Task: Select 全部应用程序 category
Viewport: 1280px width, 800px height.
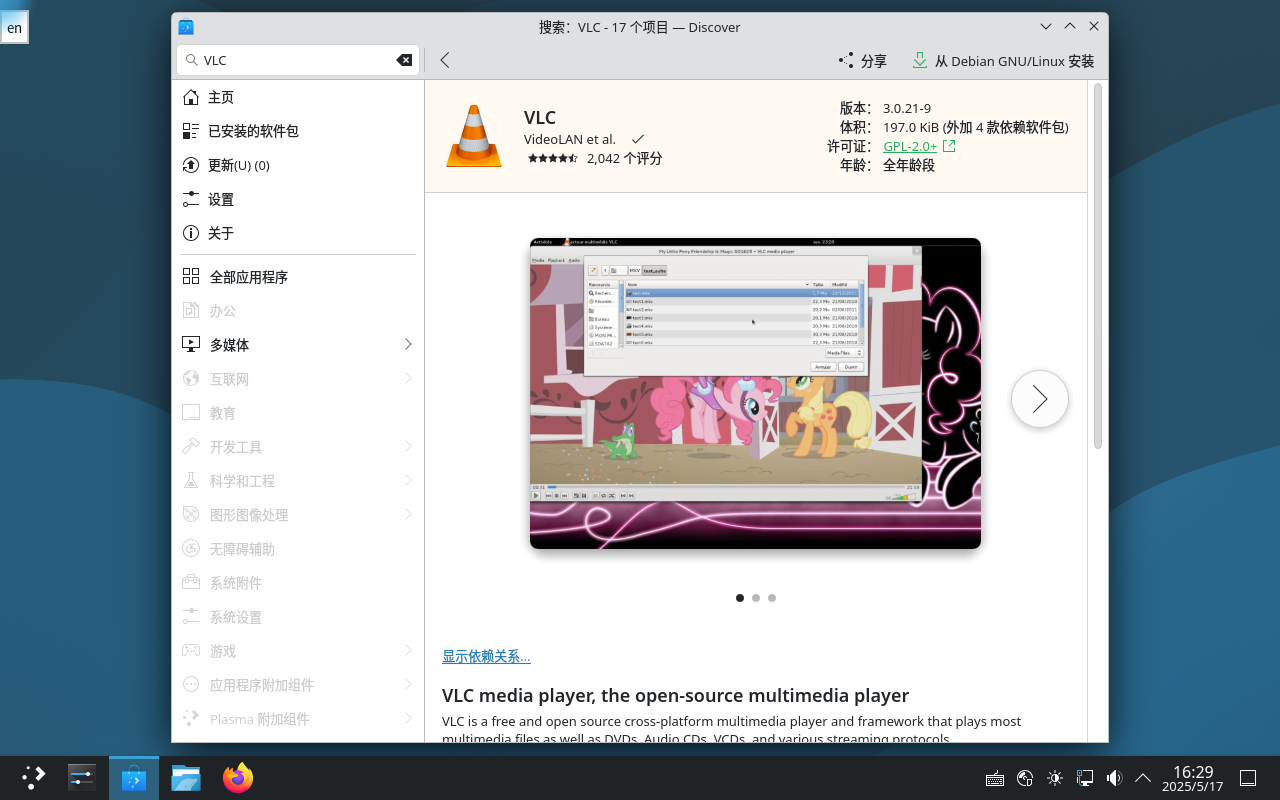Action: coord(298,277)
